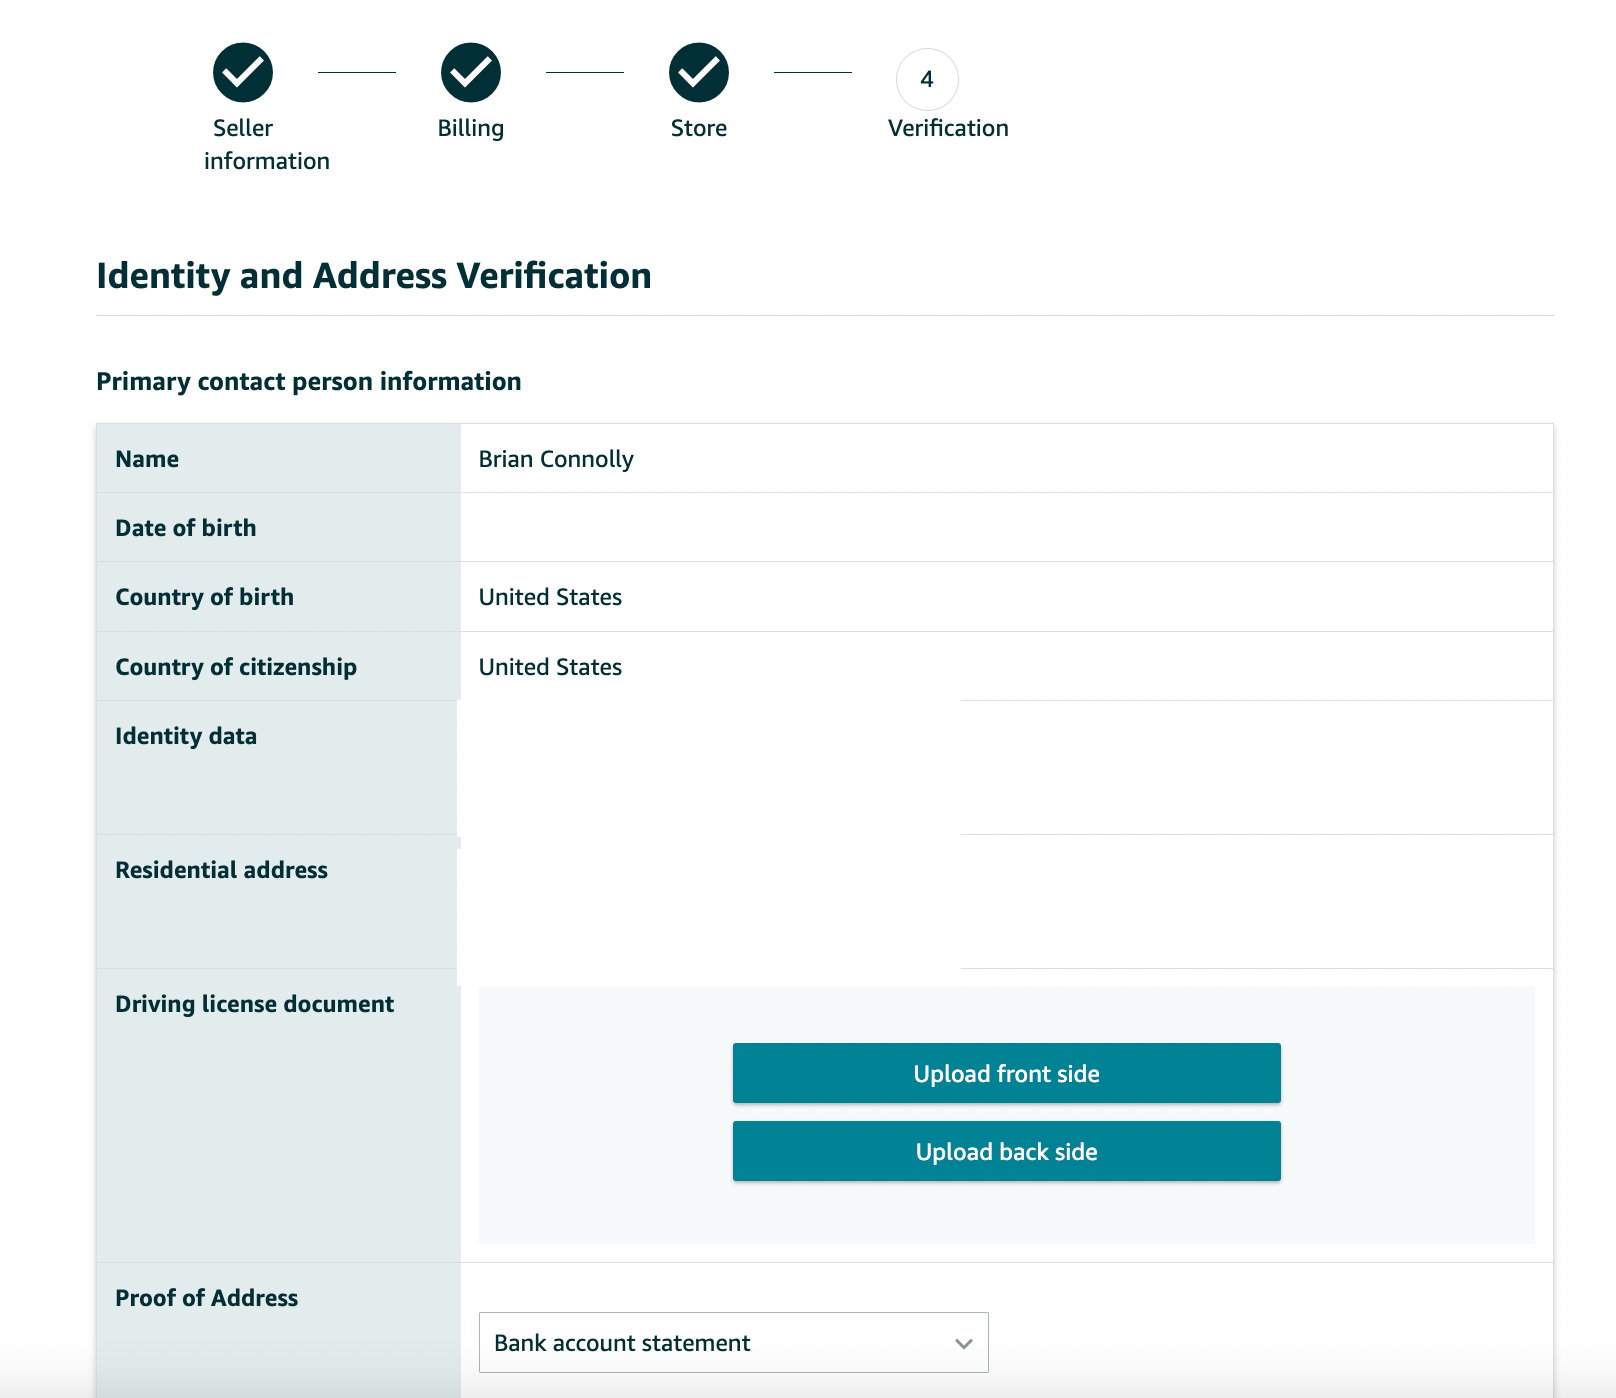
Task: Click the Country of birth United States value
Action: tap(550, 597)
